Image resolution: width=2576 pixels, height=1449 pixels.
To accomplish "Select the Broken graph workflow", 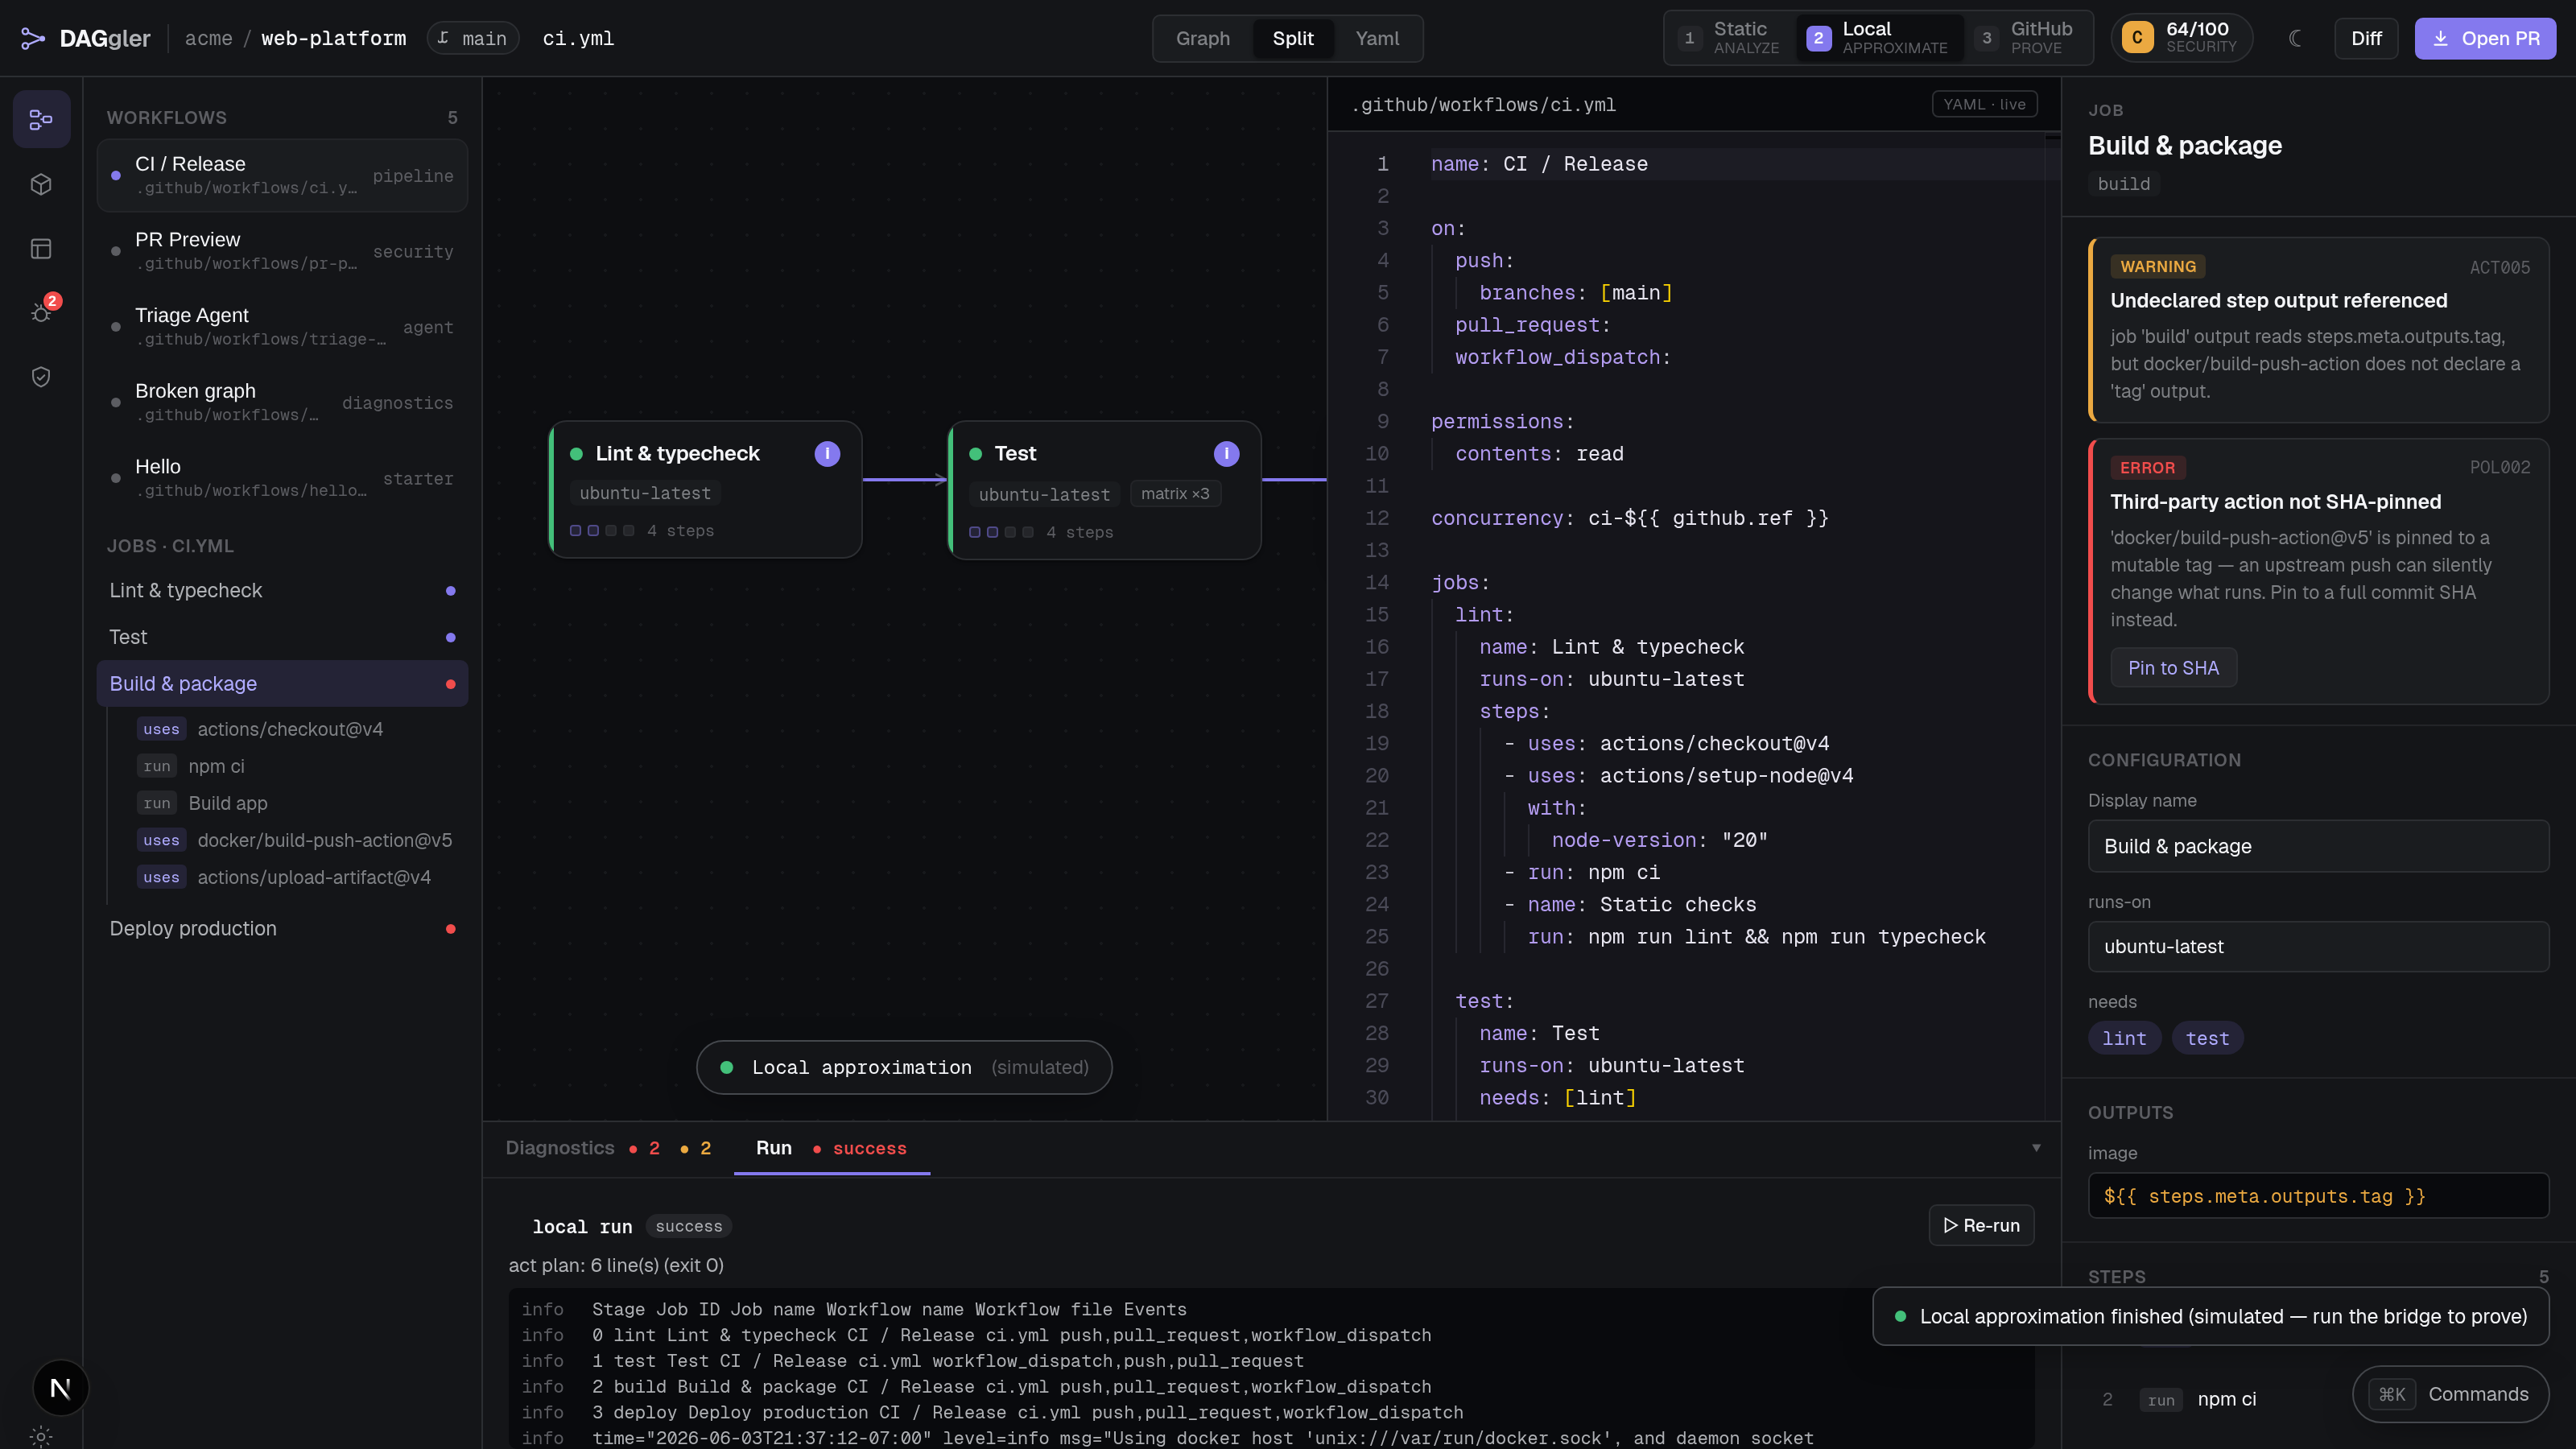I will tap(282, 402).
